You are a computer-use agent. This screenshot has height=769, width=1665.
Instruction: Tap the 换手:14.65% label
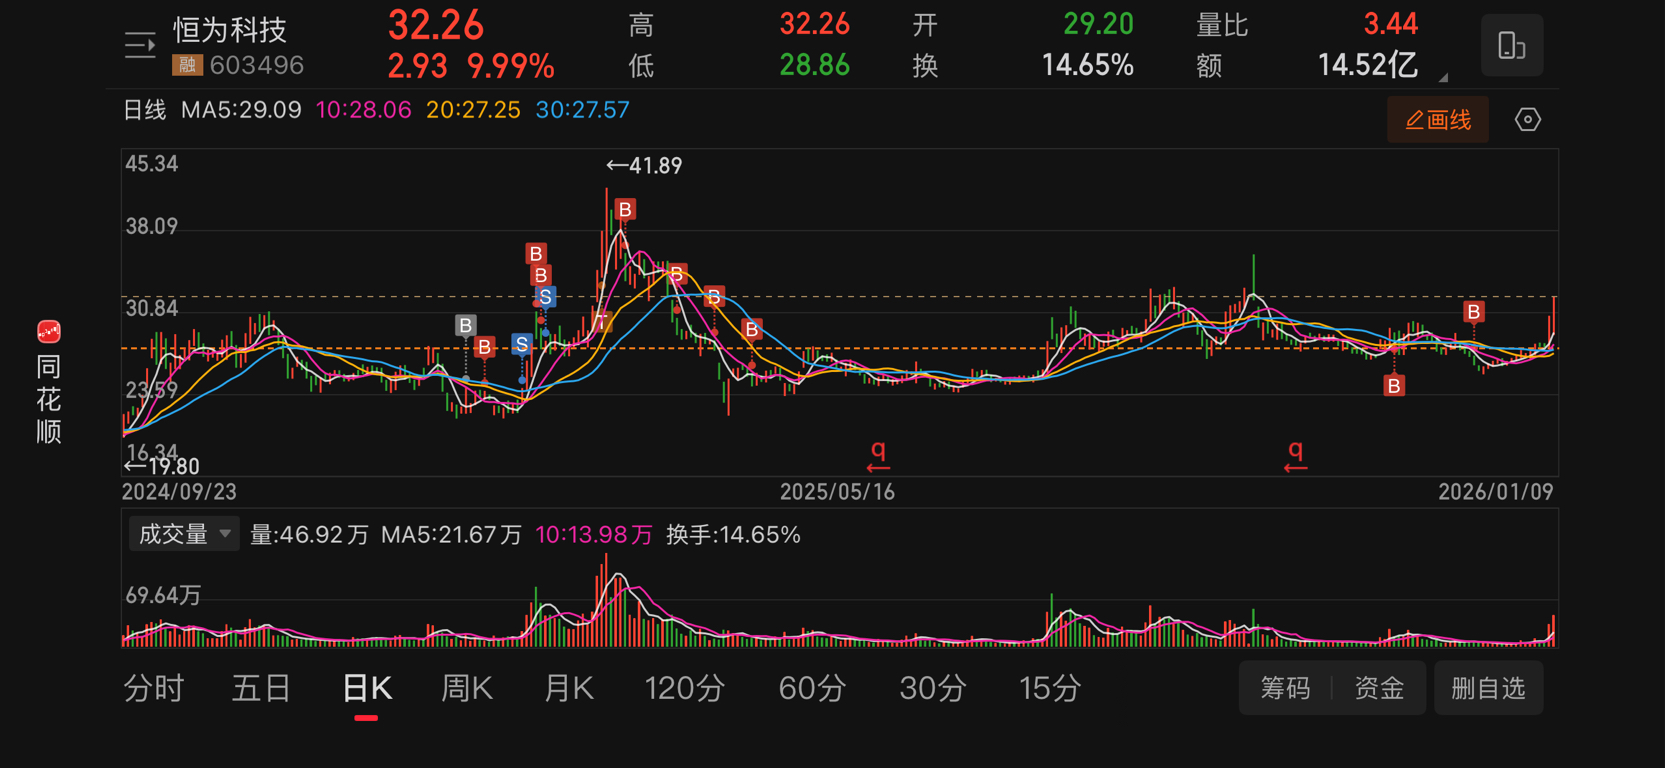coord(733,535)
